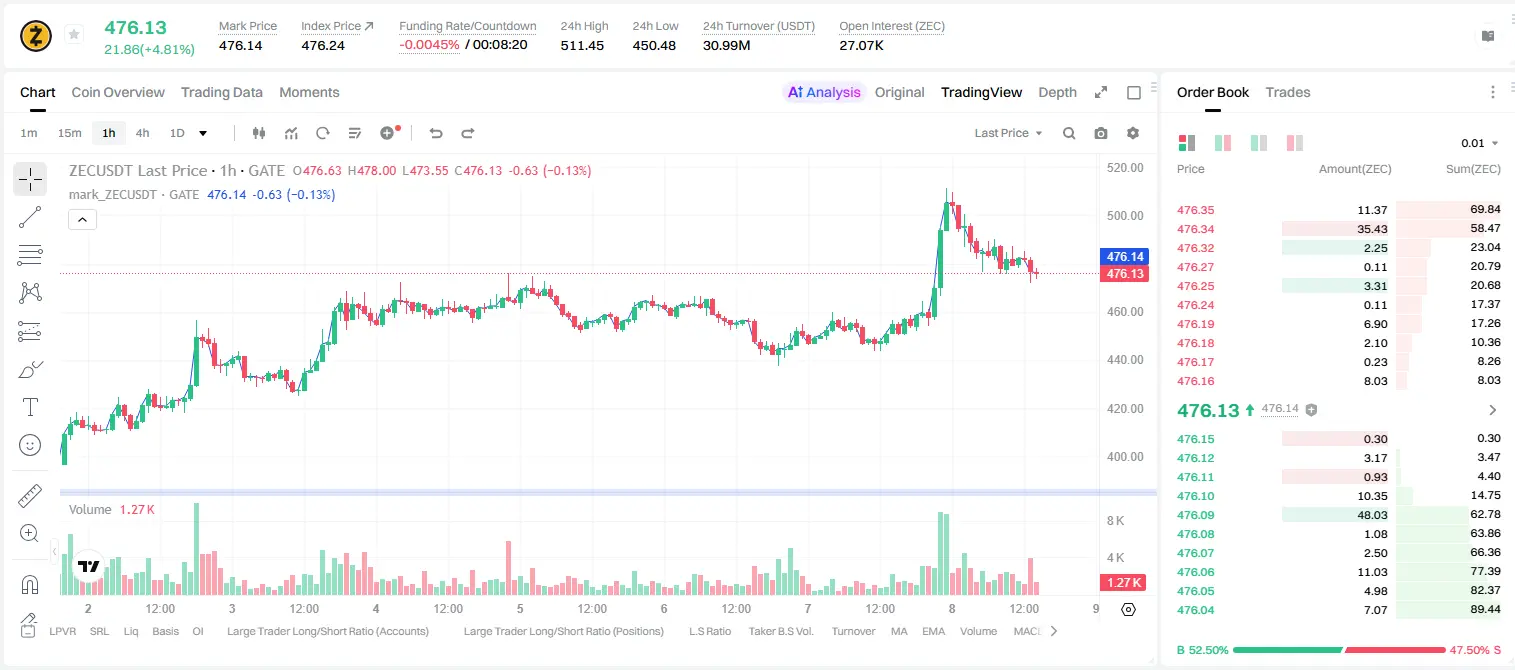Click the AI Analysis button
This screenshot has height=670, width=1515.
click(x=823, y=92)
